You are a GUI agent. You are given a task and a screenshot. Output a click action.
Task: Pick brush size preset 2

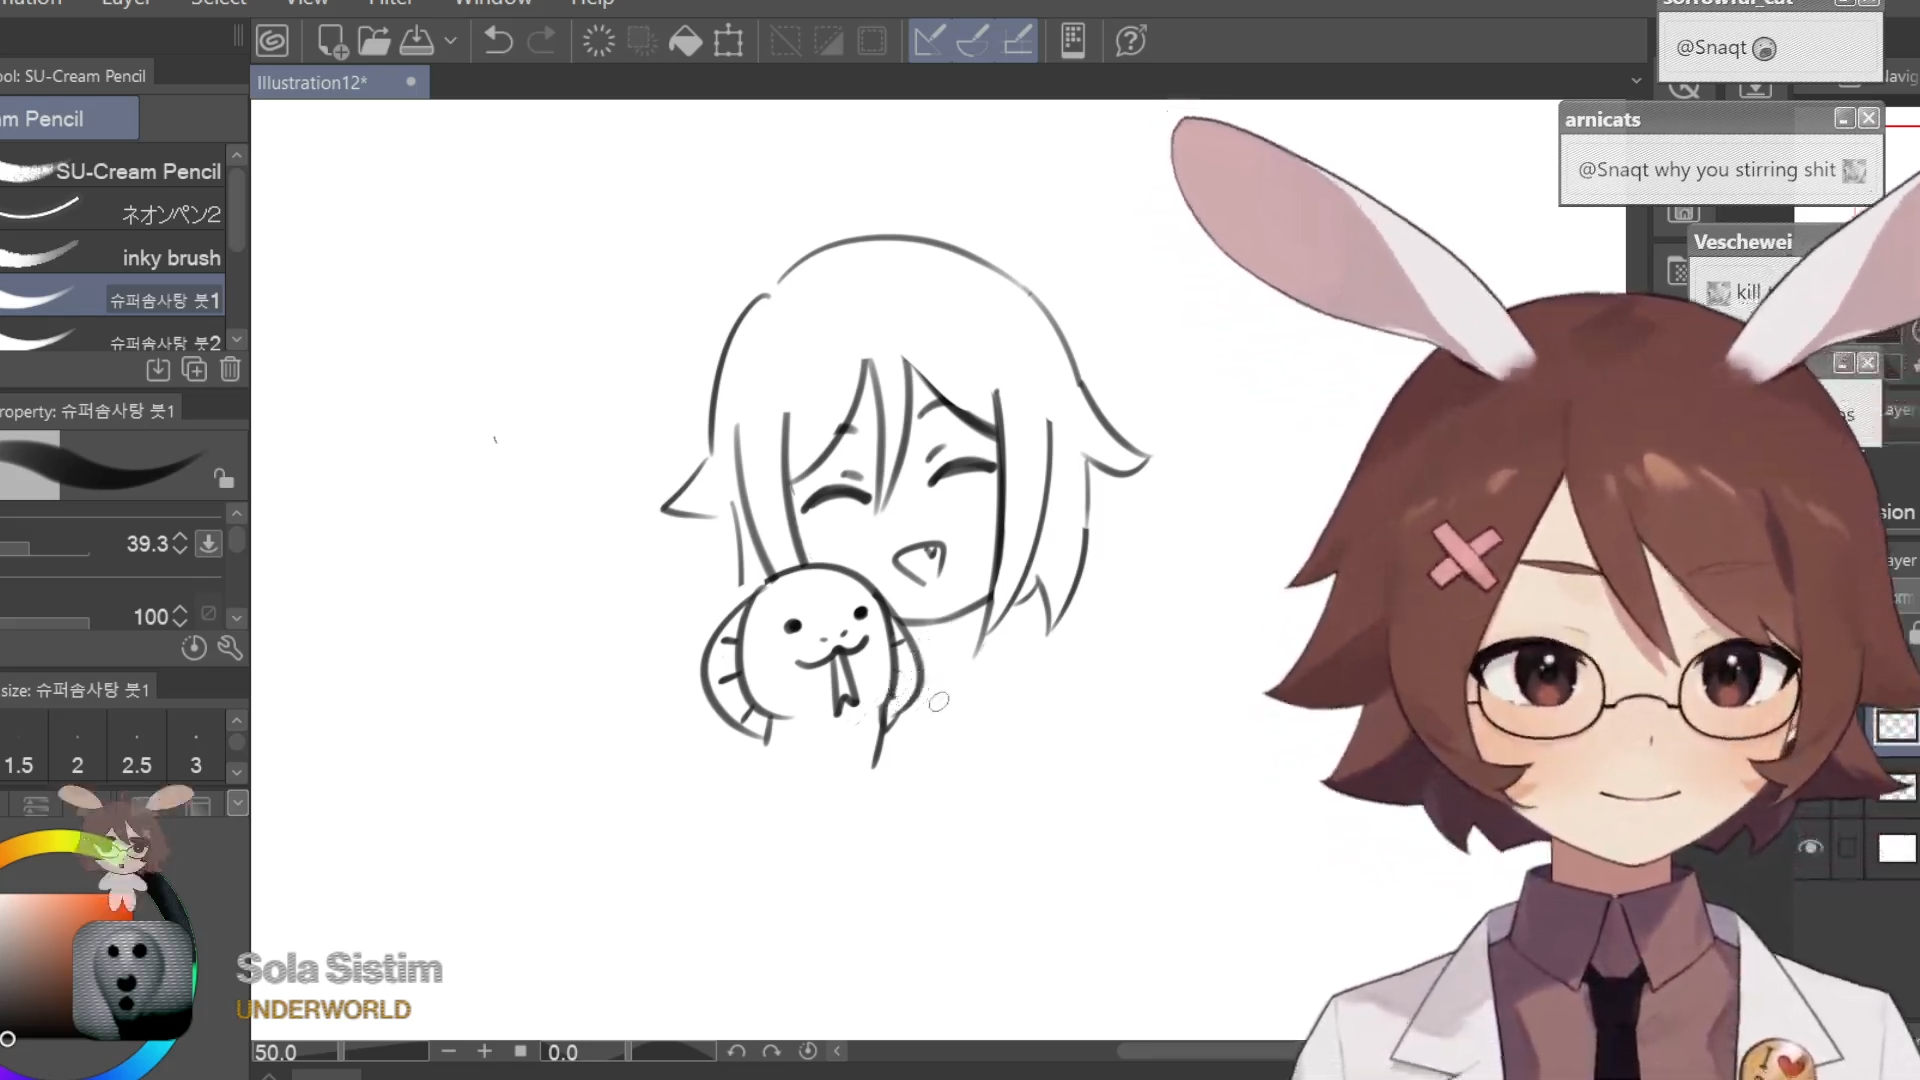coord(77,752)
